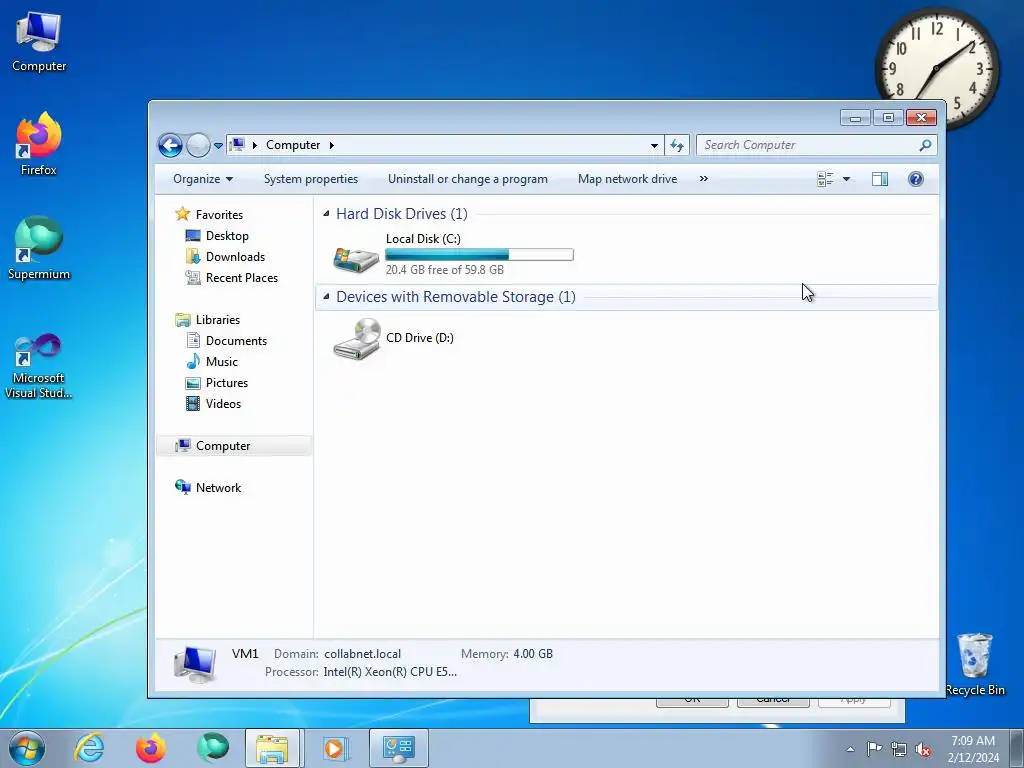This screenshot has width=1024, height=768.
Task: Collapse the Hard Disk Drives group
Action: [326, 214]
